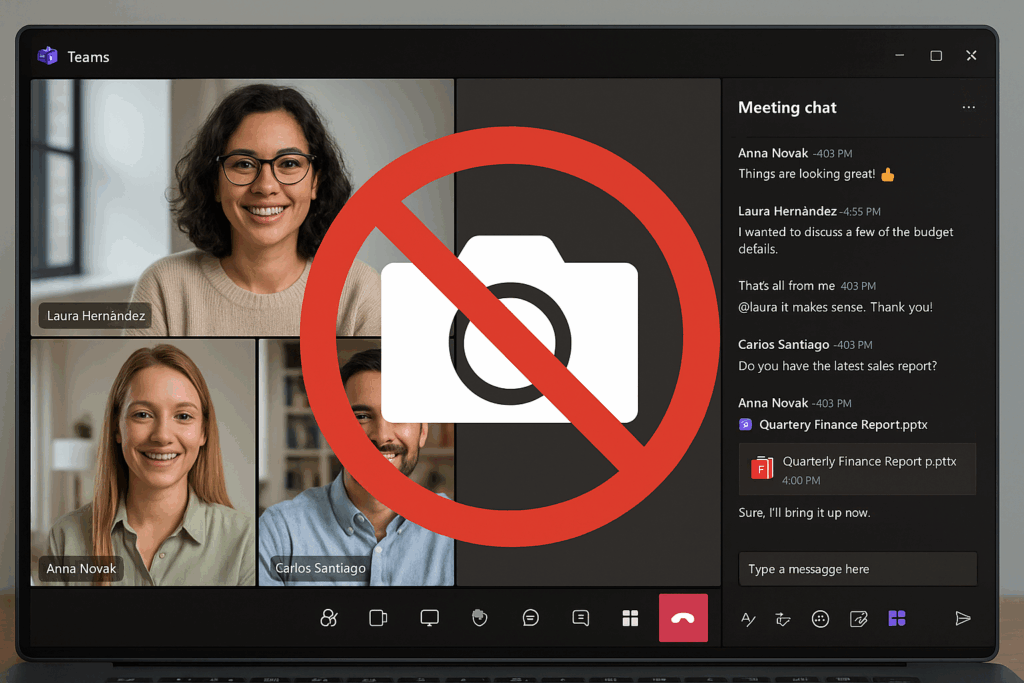Select Anna Novak video tile
The image size is (1024, 683).
pyautogui.click(x=143, y=462)
